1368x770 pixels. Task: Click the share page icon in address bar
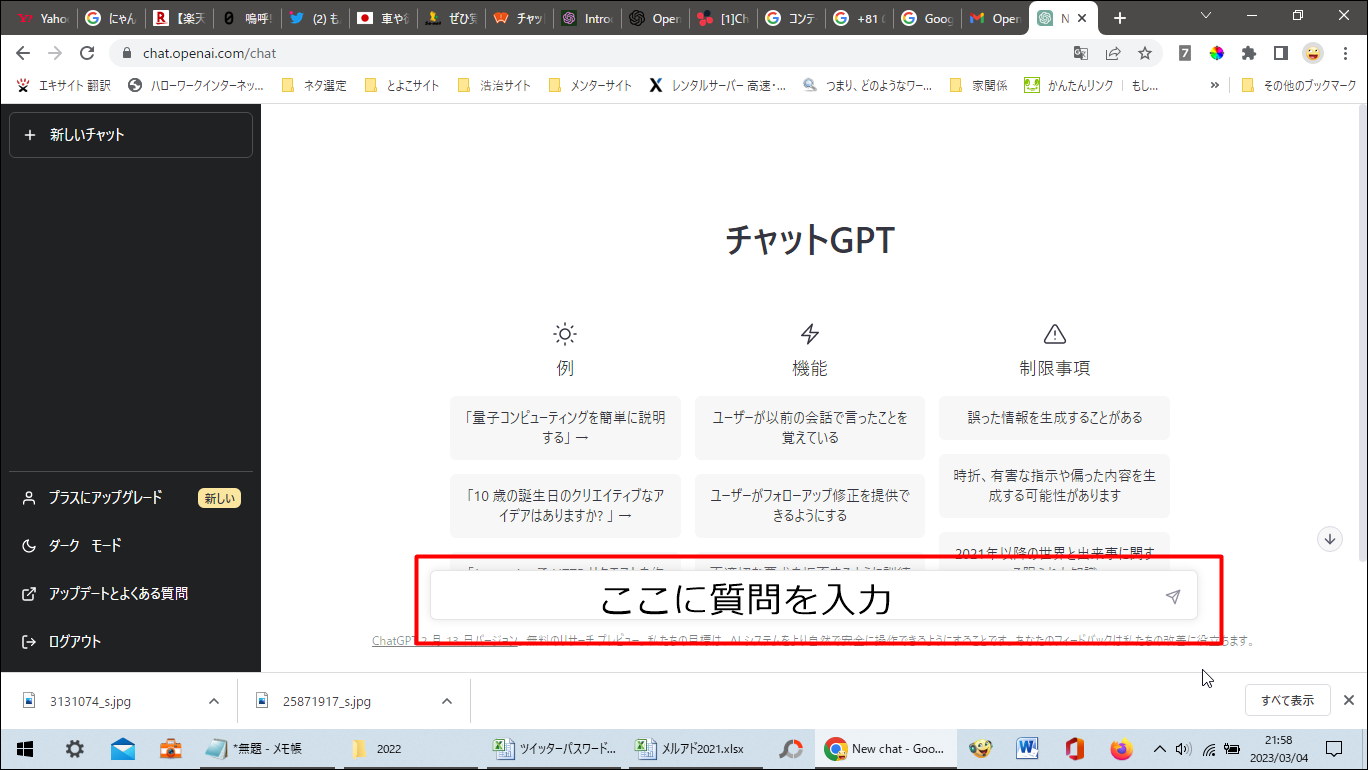(x=1113, y=53)
